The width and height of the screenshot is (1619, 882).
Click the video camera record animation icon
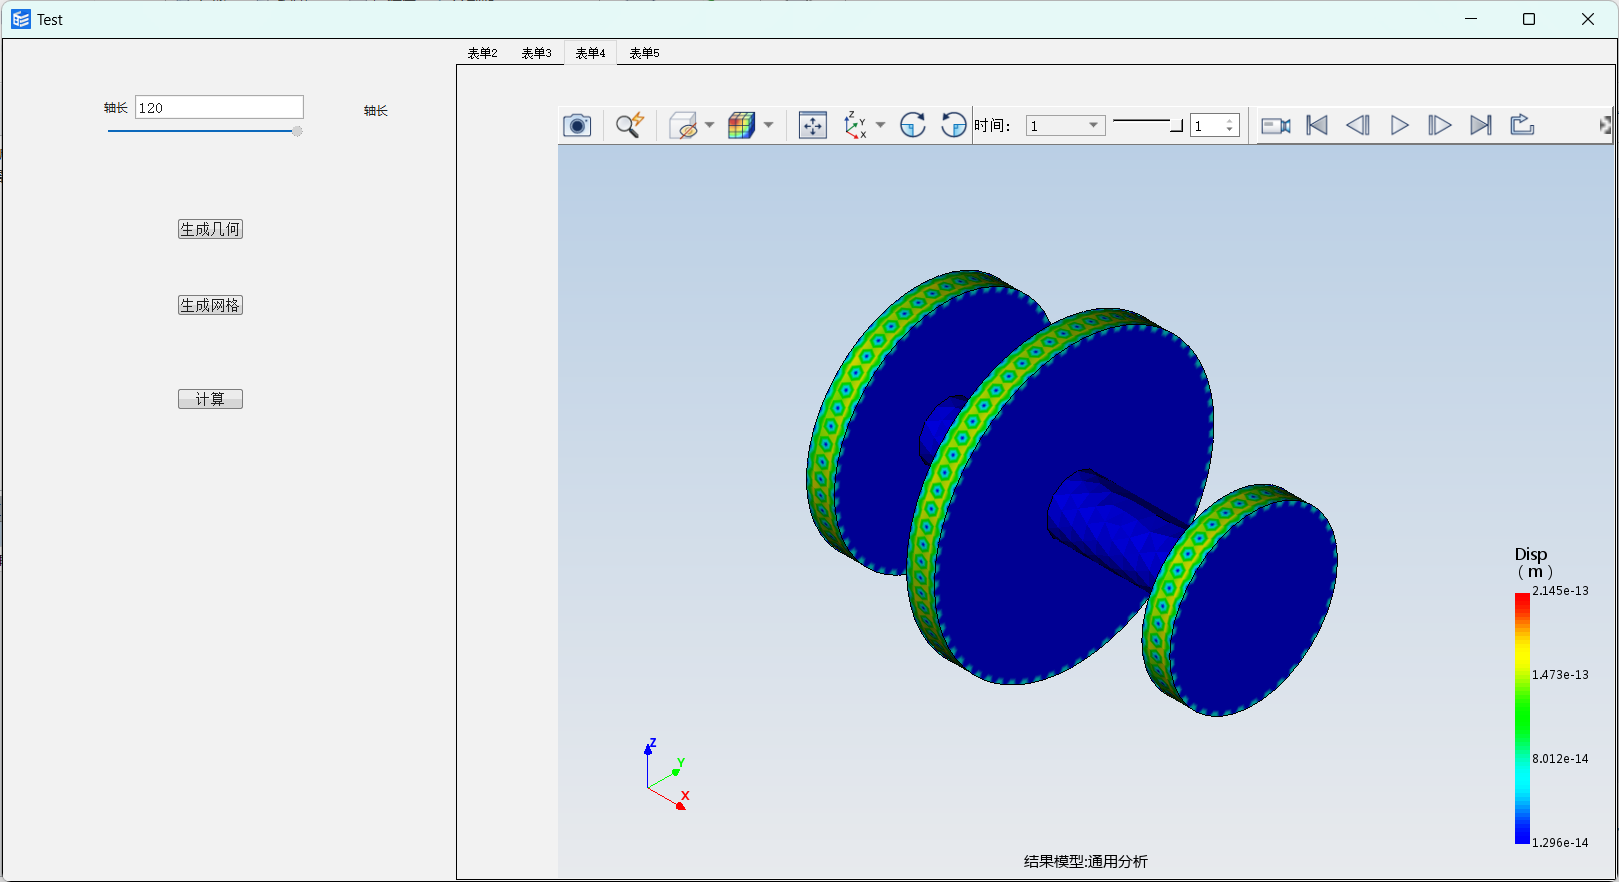[1276, 125]
